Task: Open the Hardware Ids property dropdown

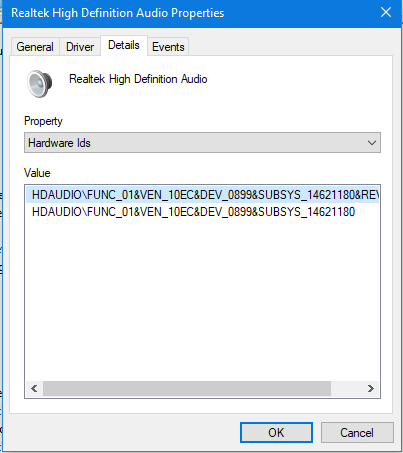Action: click(x=202, y=143)
